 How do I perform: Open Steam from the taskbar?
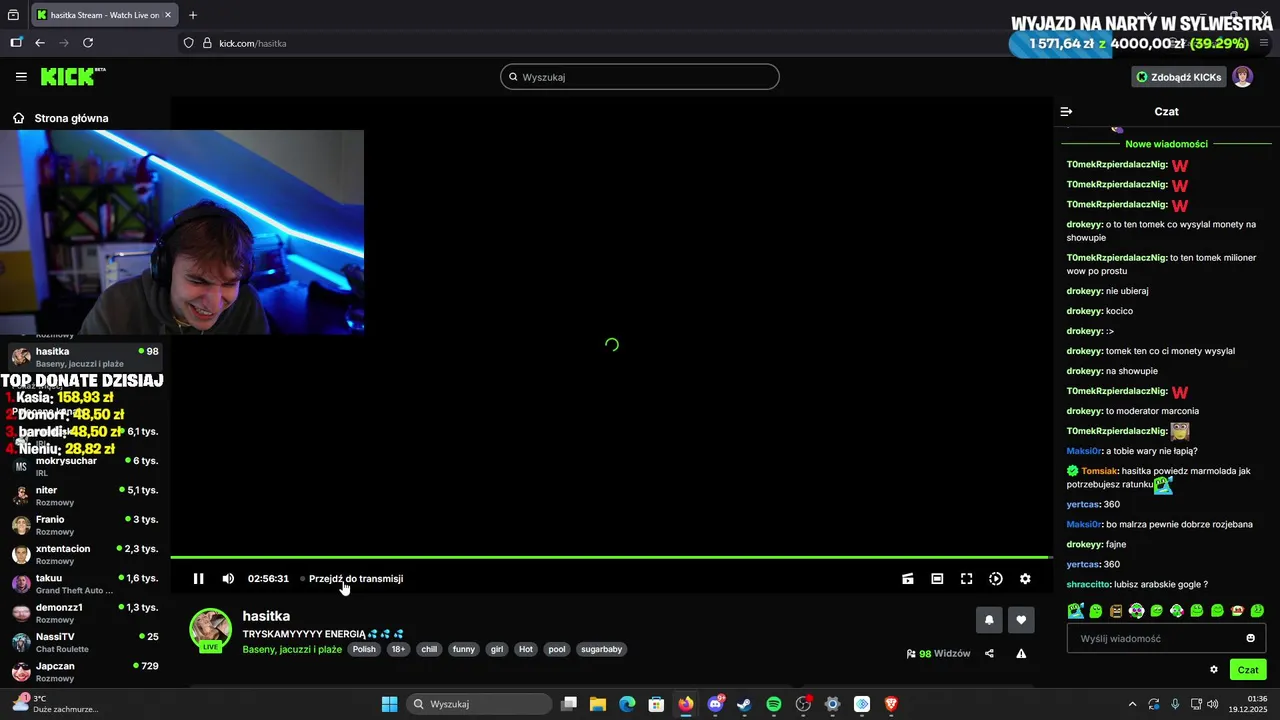coord(744,704)
